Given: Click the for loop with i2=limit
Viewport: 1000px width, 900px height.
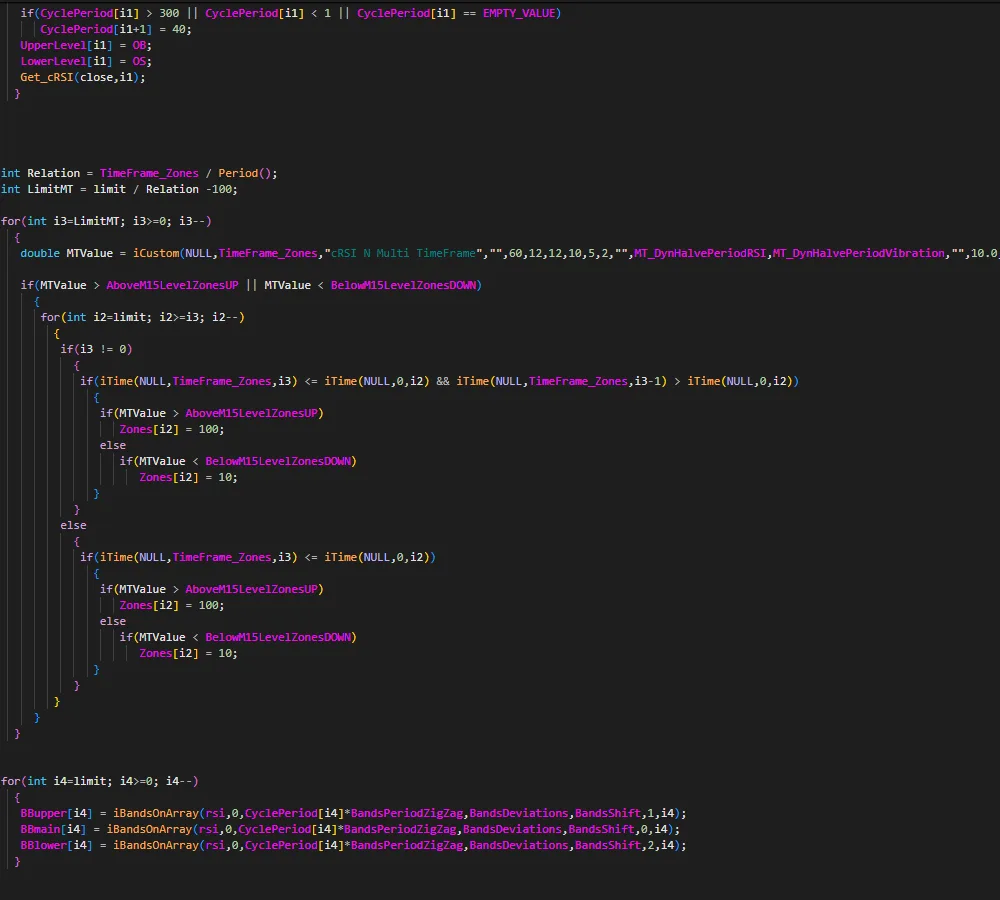Looking at the screenshot, I should tap(142, 317).
